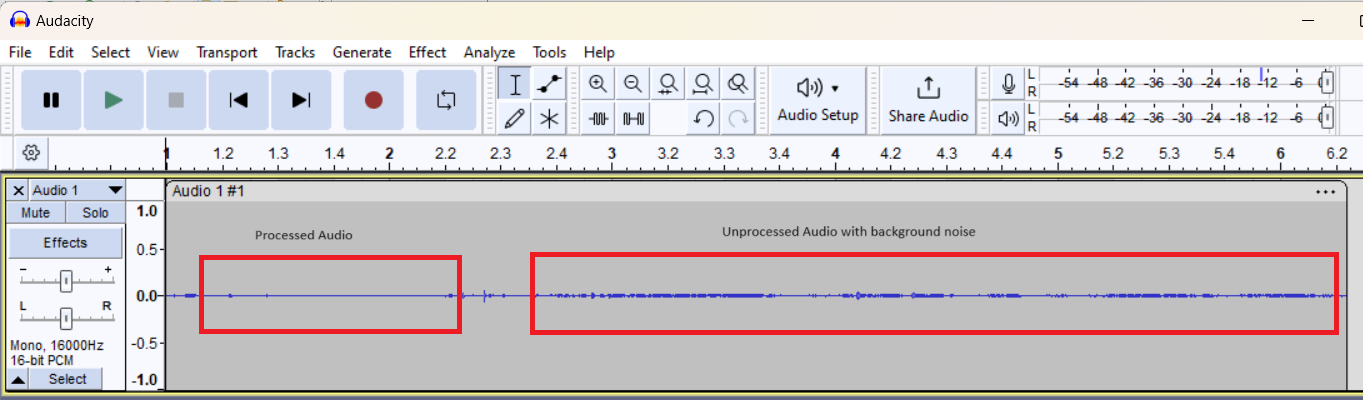
Task: Click the Zoom In magnifier icon
Action: [598, 85]
